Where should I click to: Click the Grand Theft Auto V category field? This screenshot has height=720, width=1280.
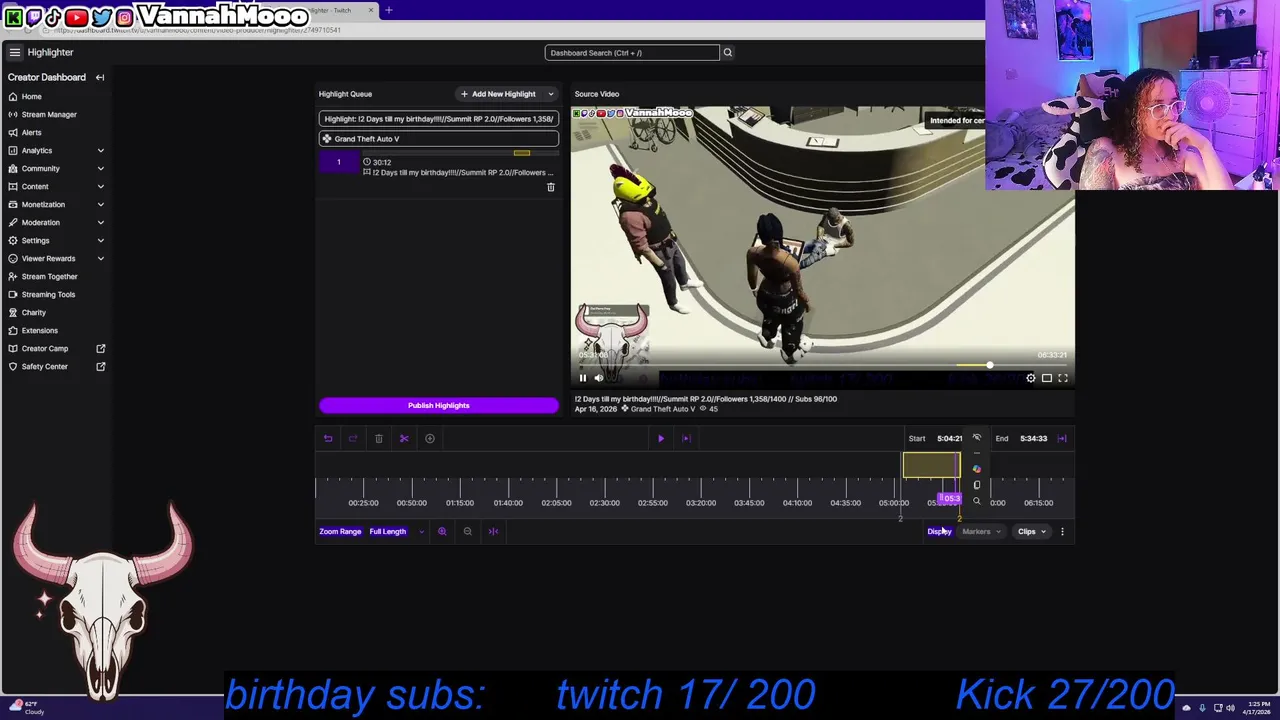439,139
